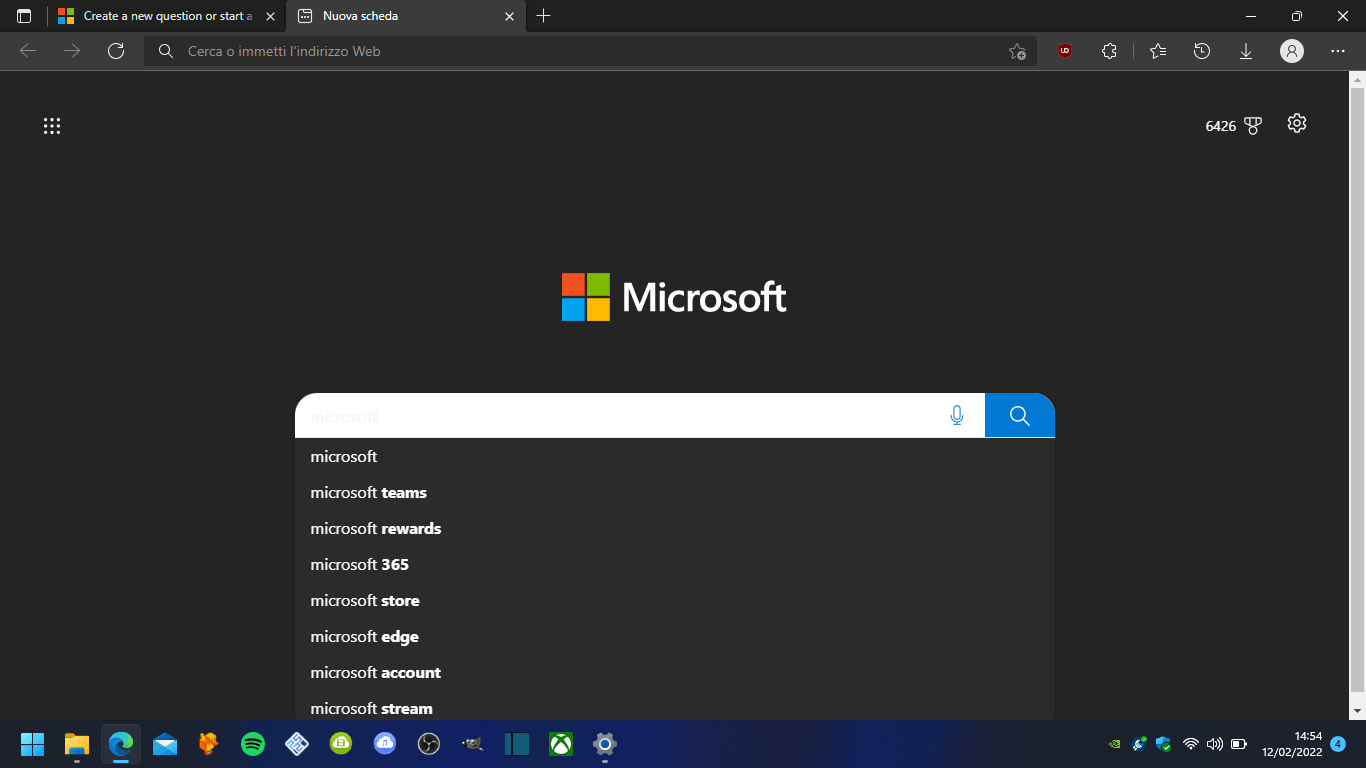
Task: Click the page scrollbar up arrow
Action: [x=1357, y=79]
